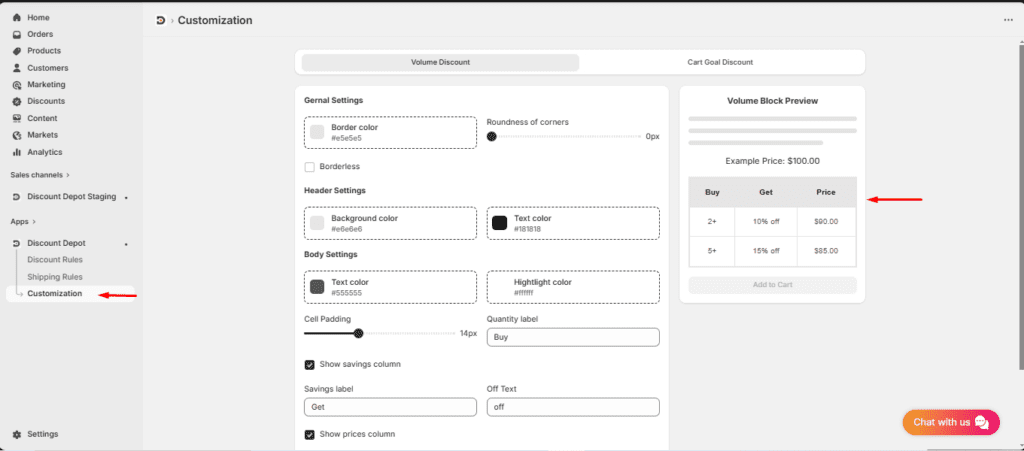Open Discounts via its badge icon
This screenshot has height=451, width=1024.
point(17,101)
